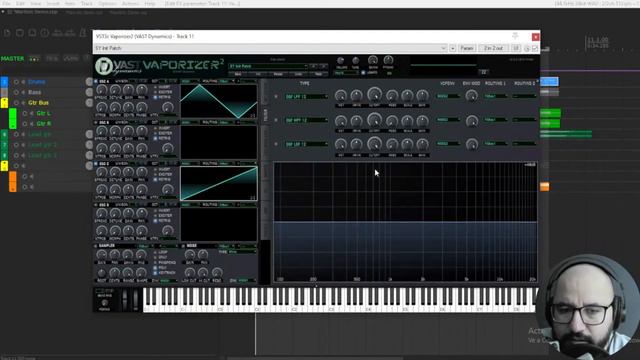Open the File menu in REAPER
Image resolution: width=640 pixels, height=360 pixels.
click(7, 3)
